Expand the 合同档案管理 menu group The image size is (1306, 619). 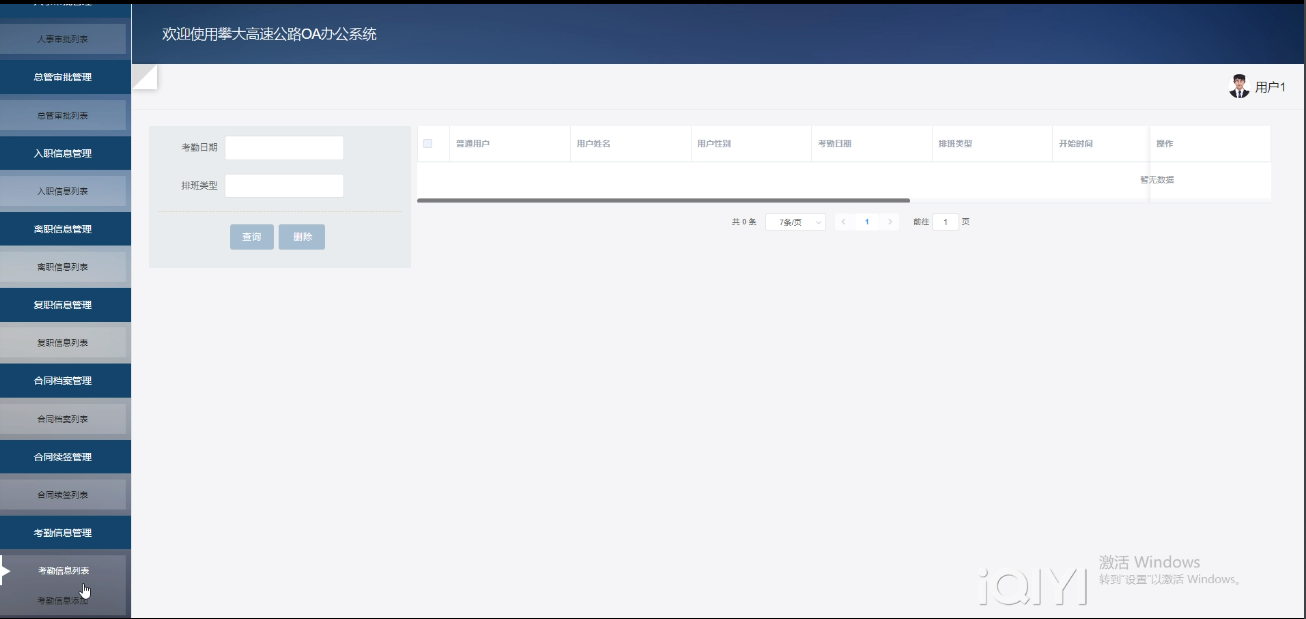click(x=63, y=381)
